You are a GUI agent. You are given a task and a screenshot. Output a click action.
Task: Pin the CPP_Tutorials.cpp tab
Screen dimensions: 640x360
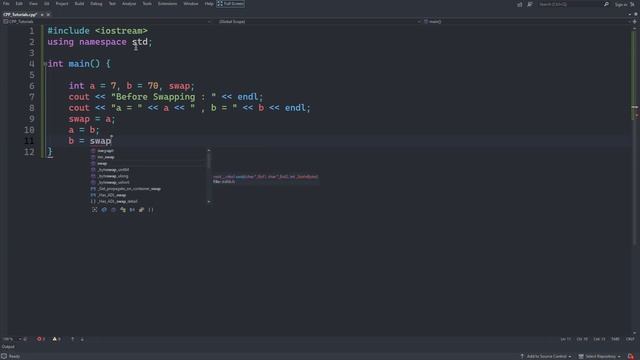(x=42, y=14)
